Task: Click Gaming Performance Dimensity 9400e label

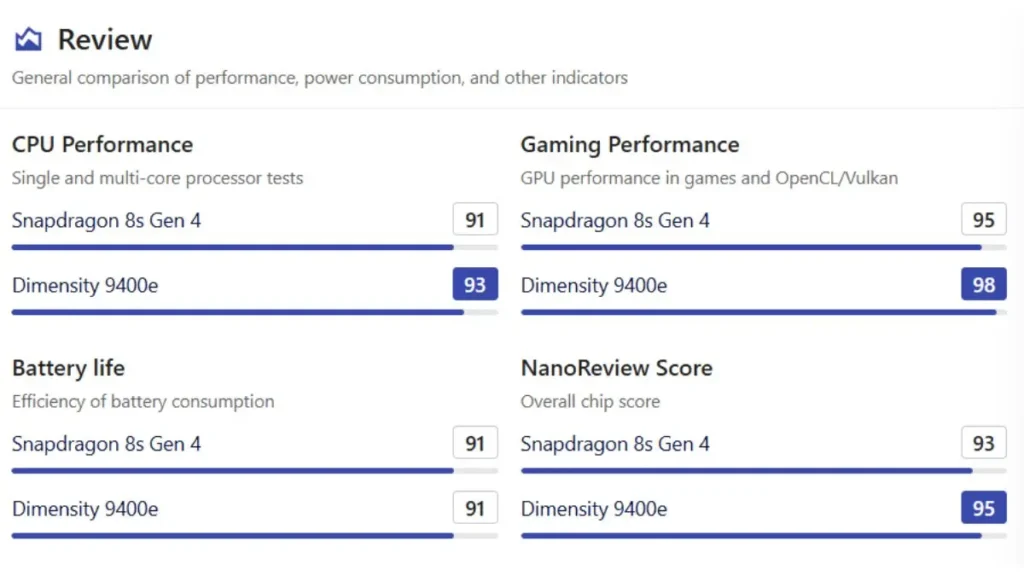Action: [x=594, y=285]
